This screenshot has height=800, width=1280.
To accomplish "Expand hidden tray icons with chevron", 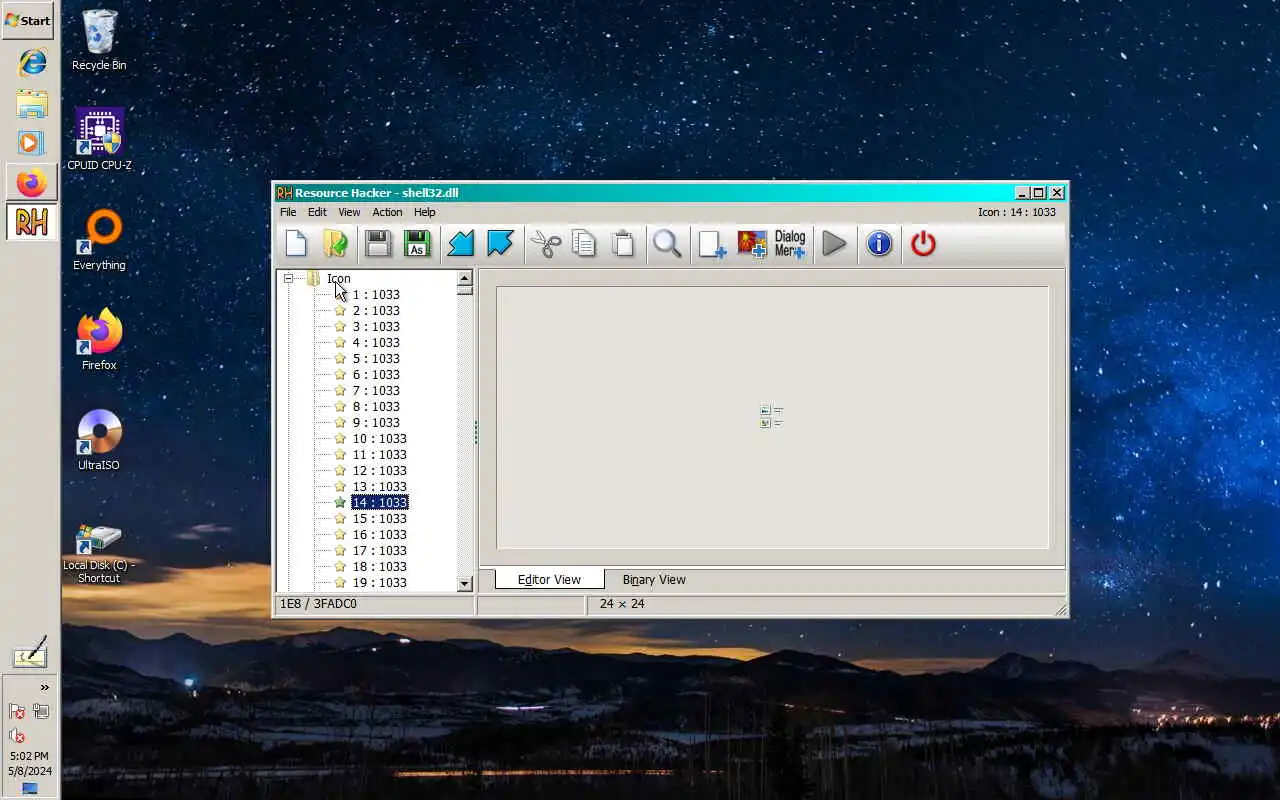I will point(44,687).
